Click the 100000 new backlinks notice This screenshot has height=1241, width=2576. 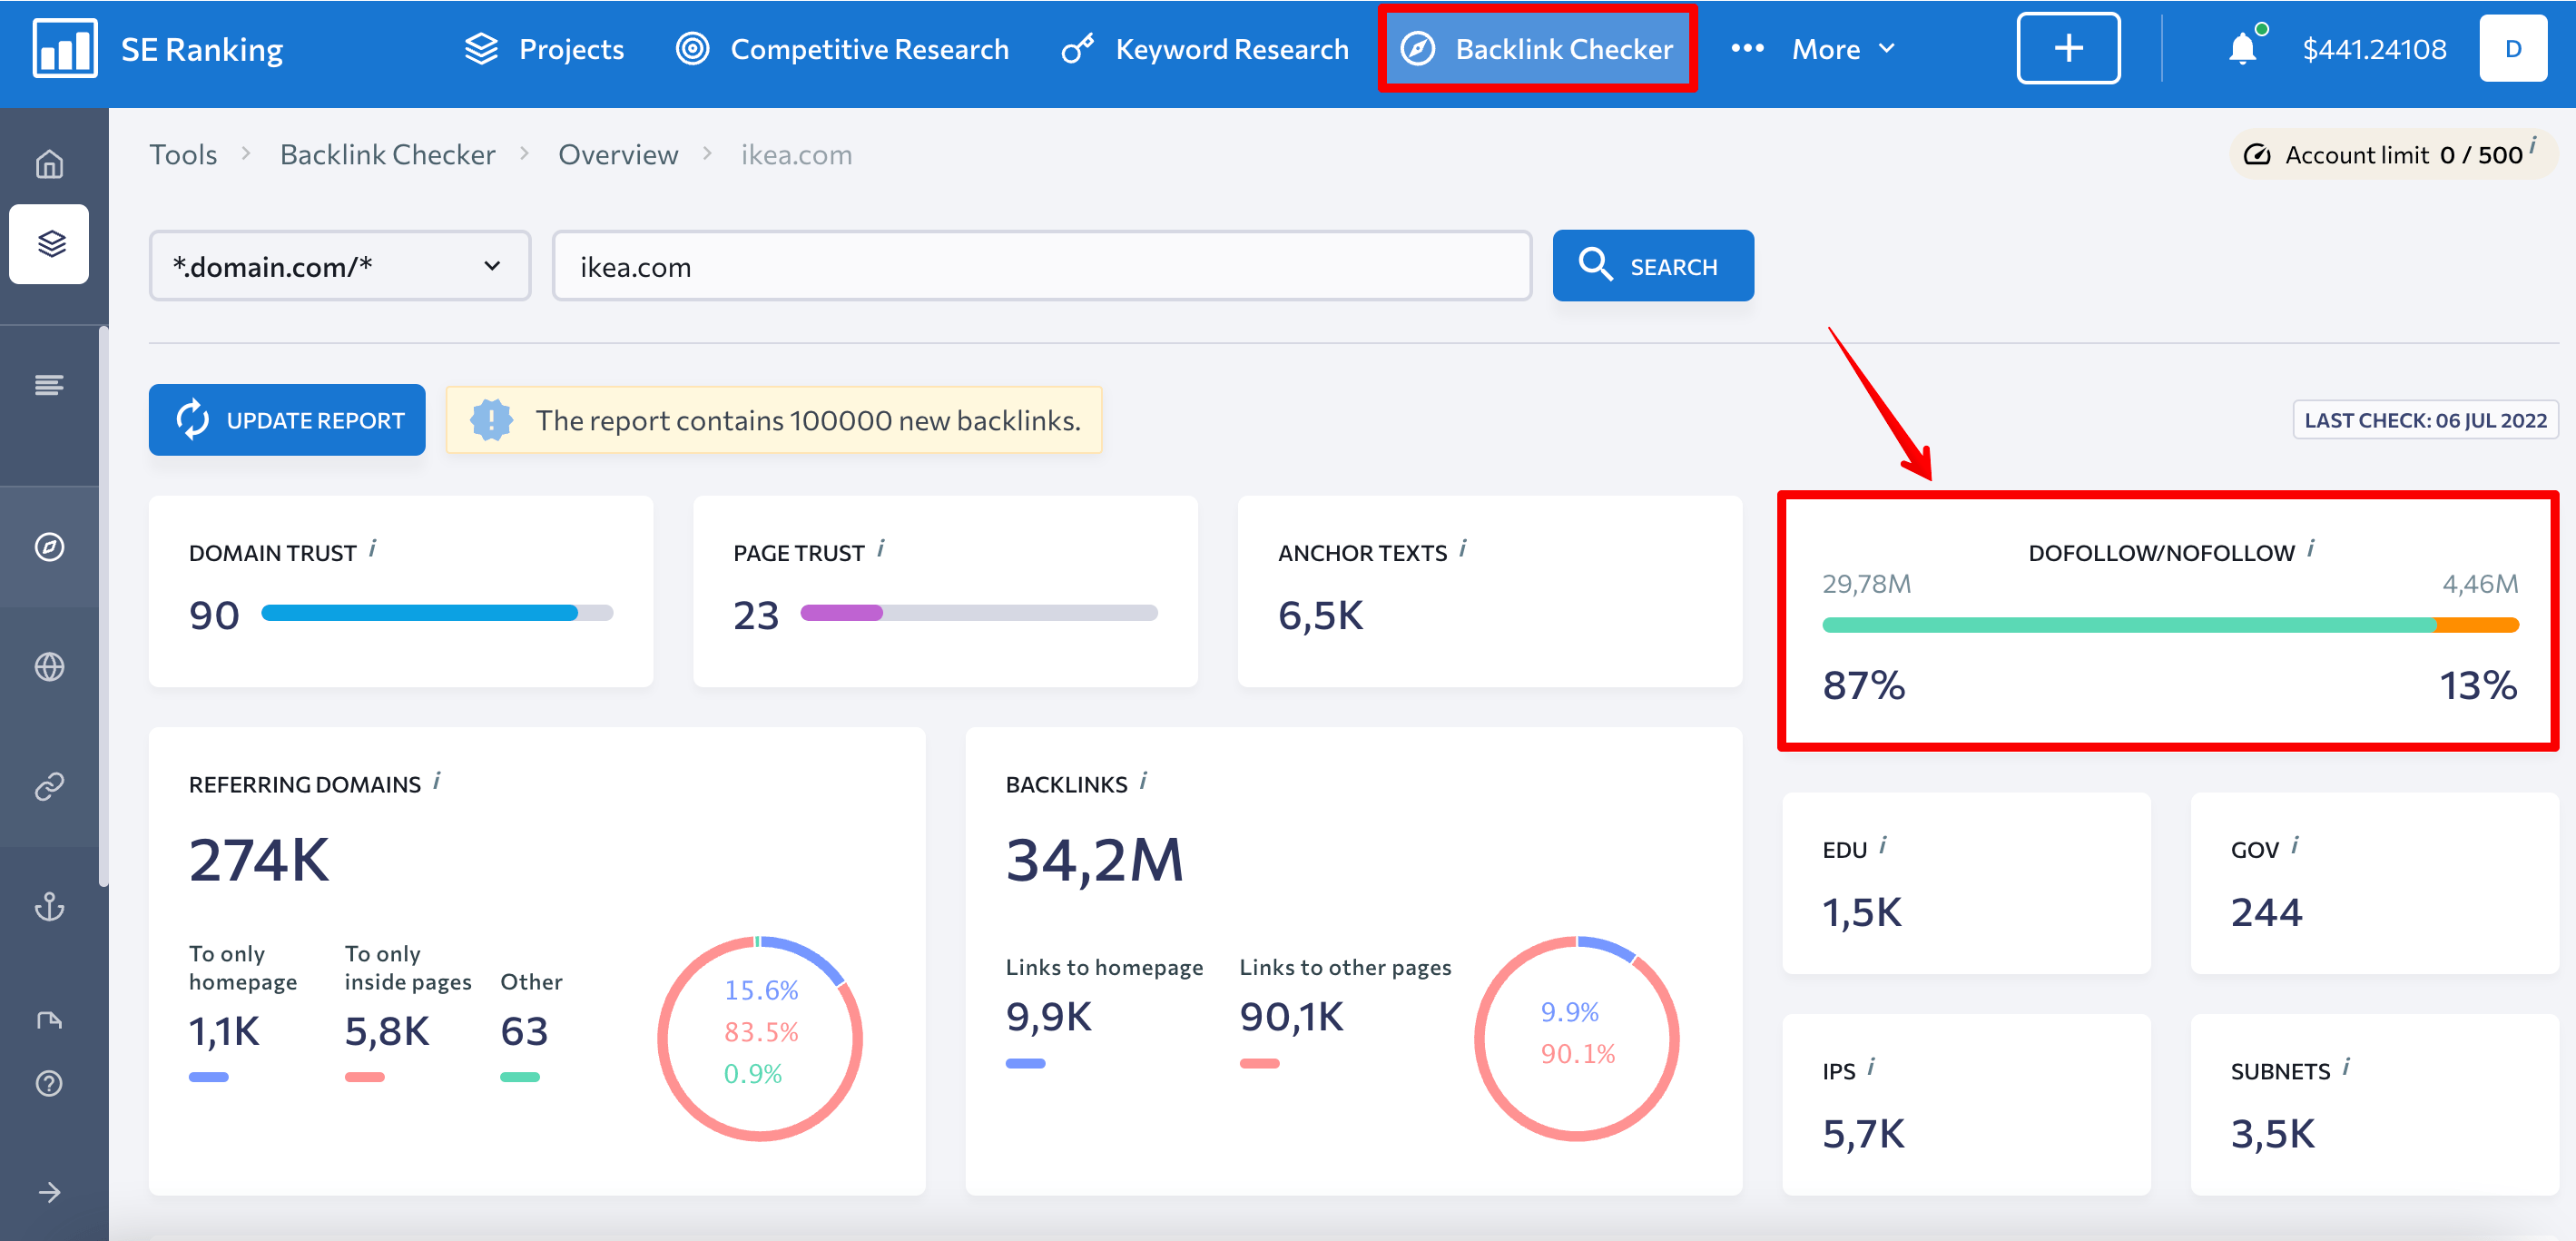point(774,420)
